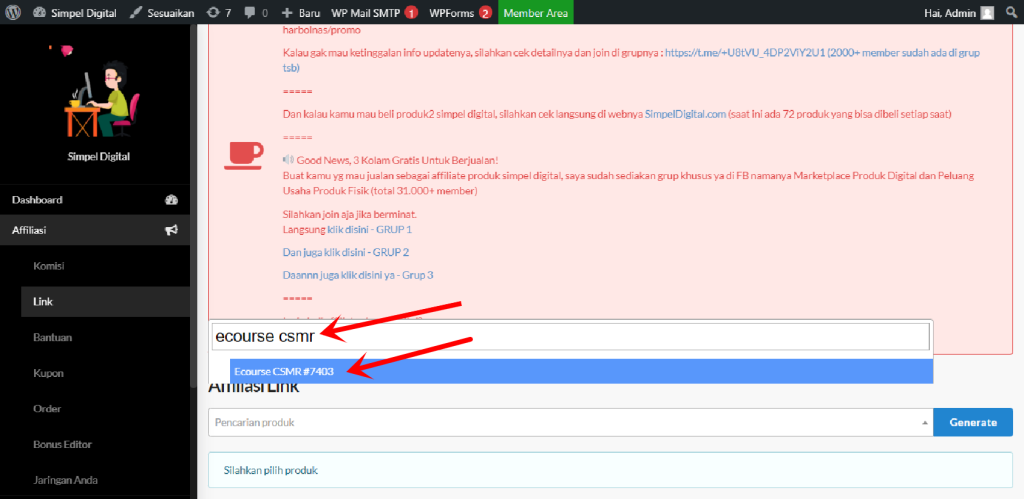Open Bonus Editor submenu item
Image resolution: width=1024 pixels, height=499 pixels.
[62, 444]
